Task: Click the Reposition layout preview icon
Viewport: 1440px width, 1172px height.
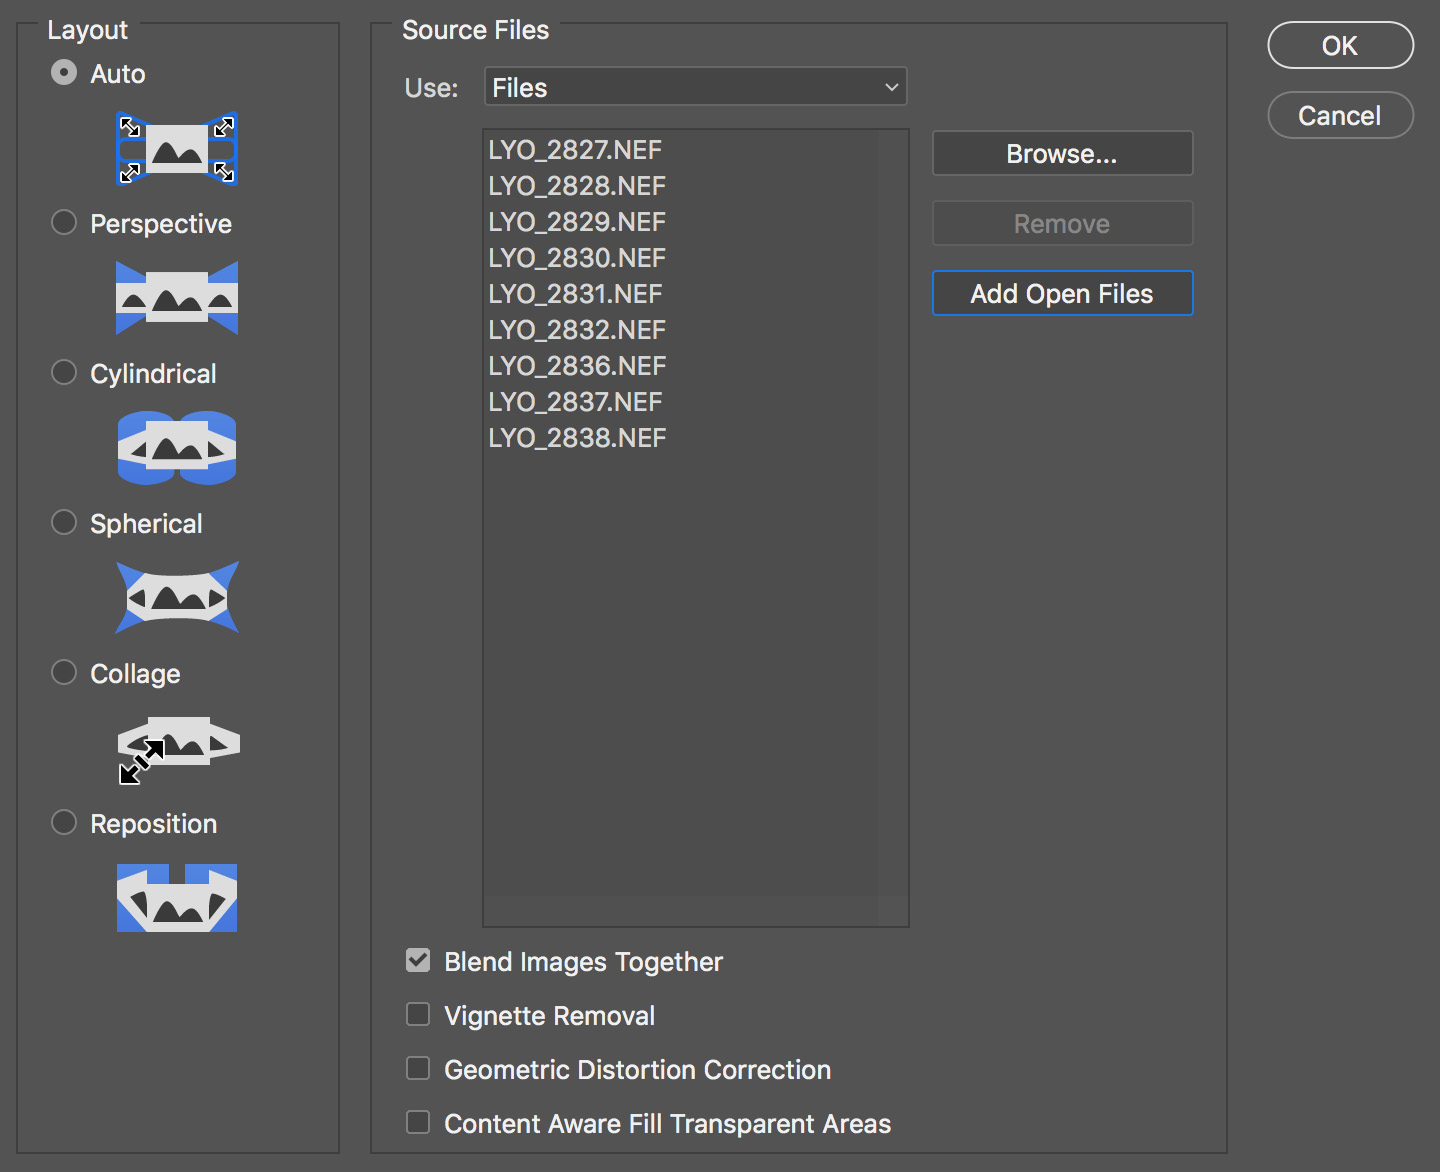Action: click(177, 898)
